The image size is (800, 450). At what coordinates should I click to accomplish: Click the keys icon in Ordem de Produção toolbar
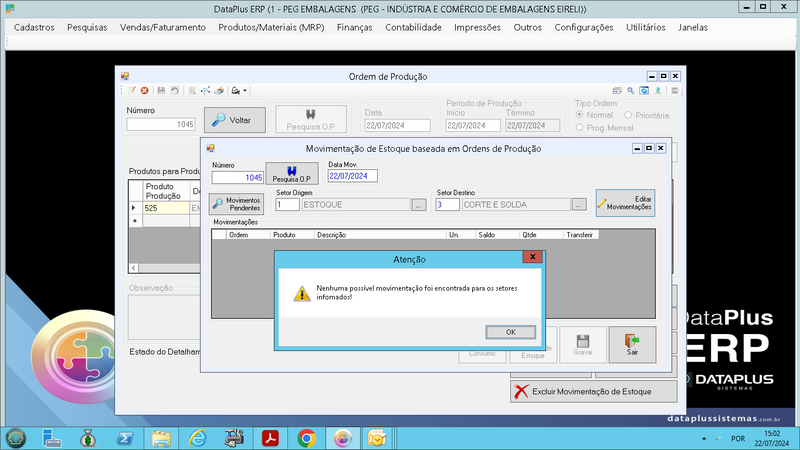631,90
